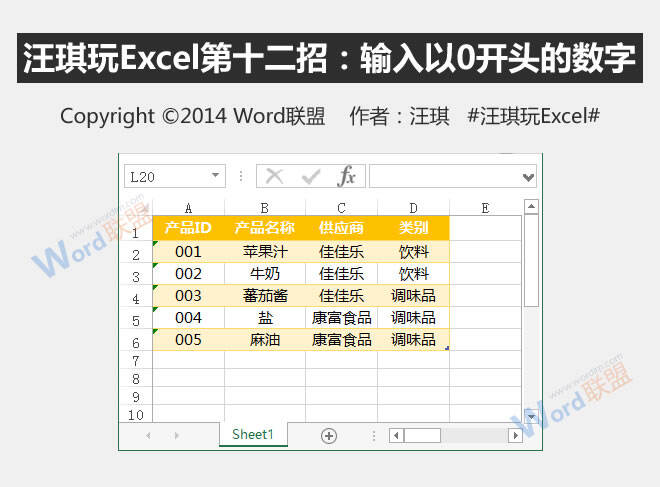Select the cell containing 002
Screen dimensions: 660x487
[188, 274]
